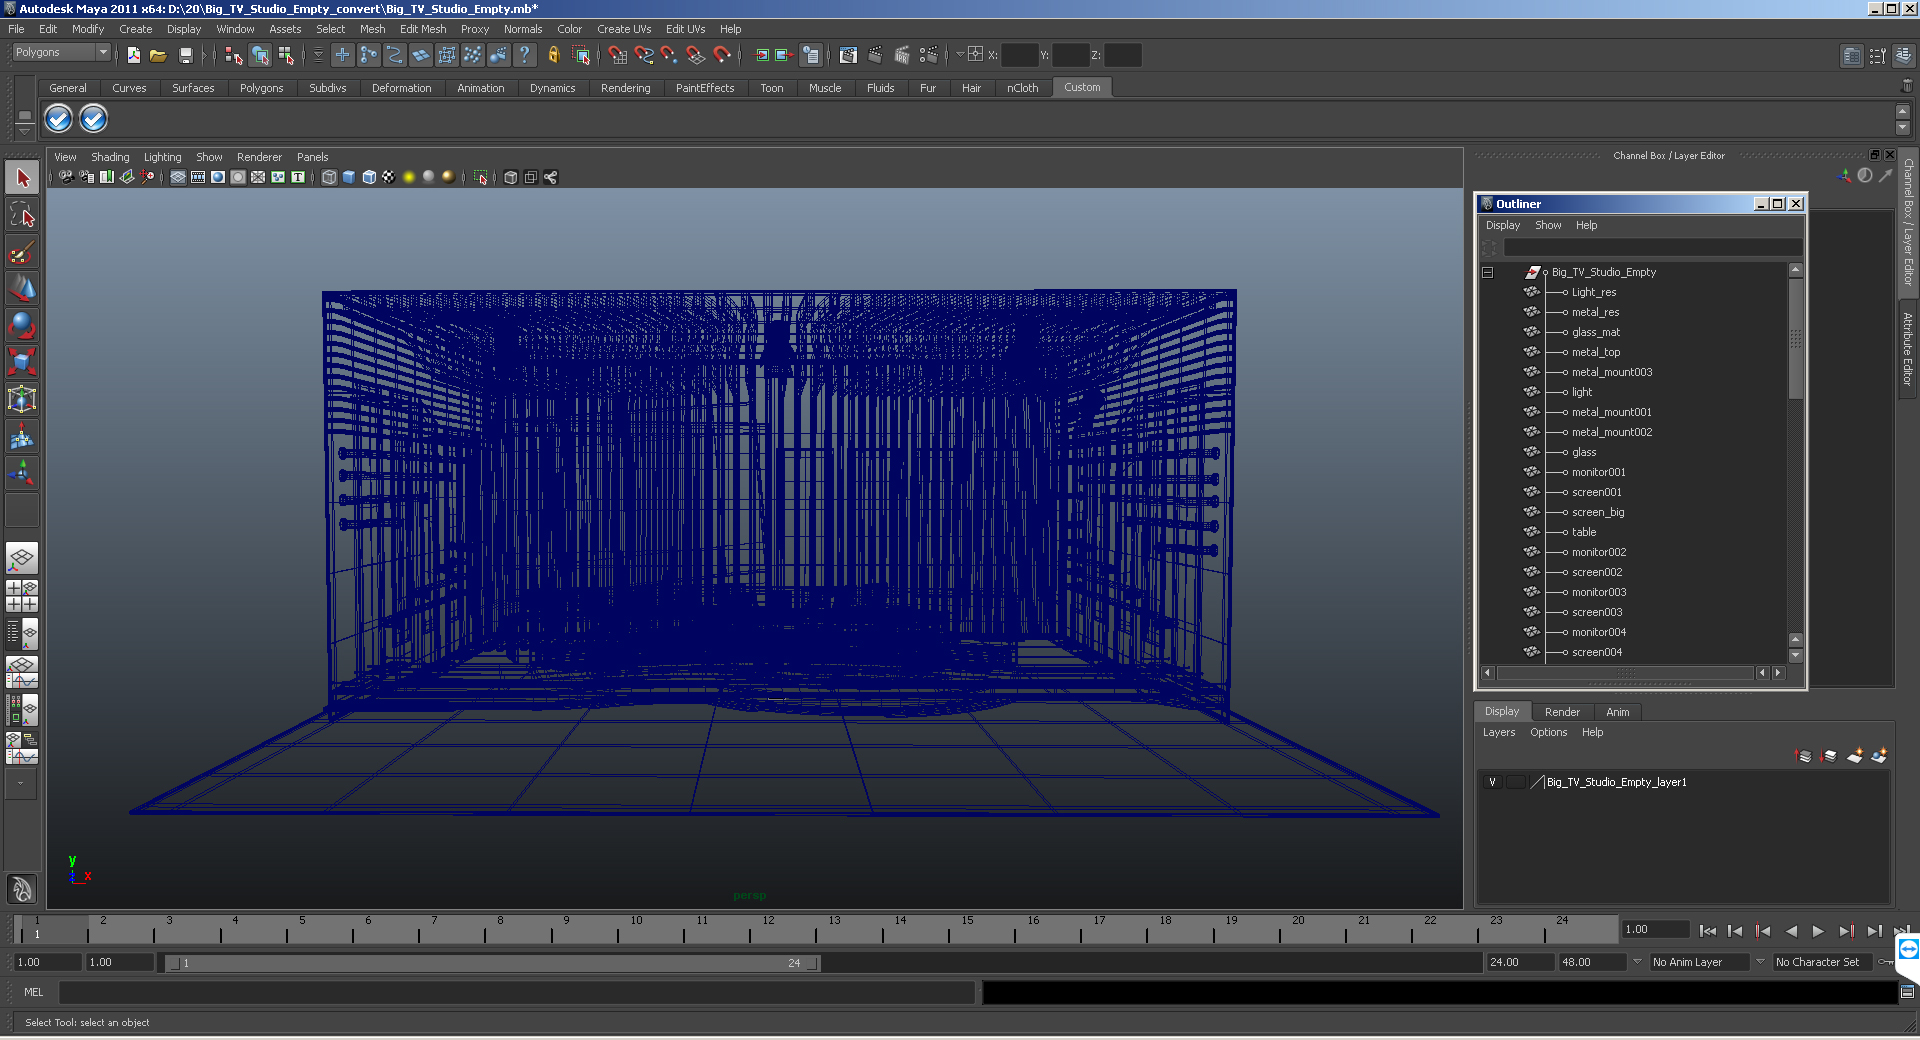Choose the Paint Selection tool
The image size is (1920, 1040).
(x=22, y=251)
